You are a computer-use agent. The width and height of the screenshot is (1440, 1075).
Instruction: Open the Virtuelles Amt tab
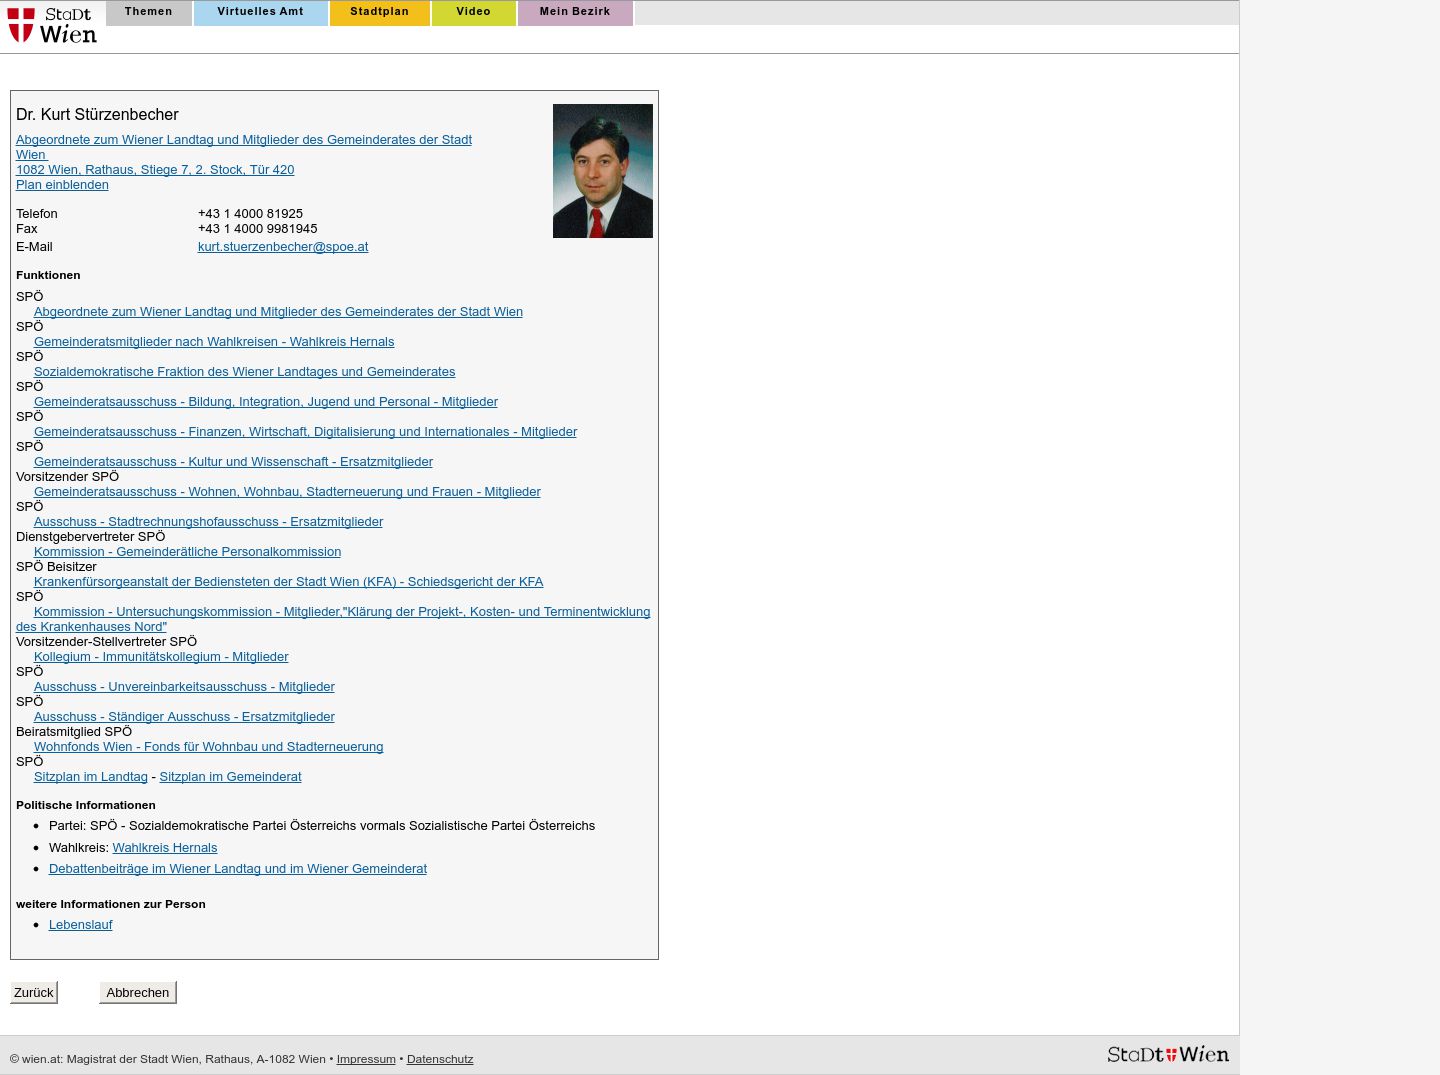point(261,12)
